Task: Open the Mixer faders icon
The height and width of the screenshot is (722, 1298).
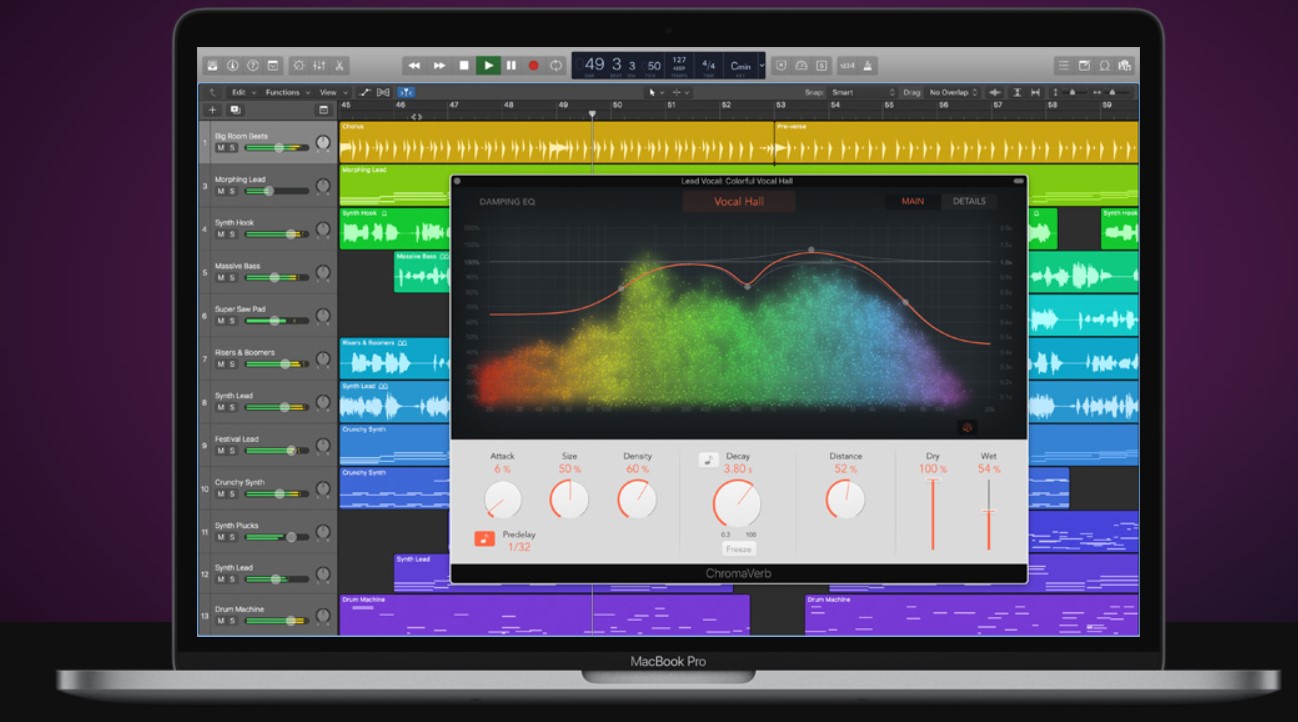Action: (319, 65)
